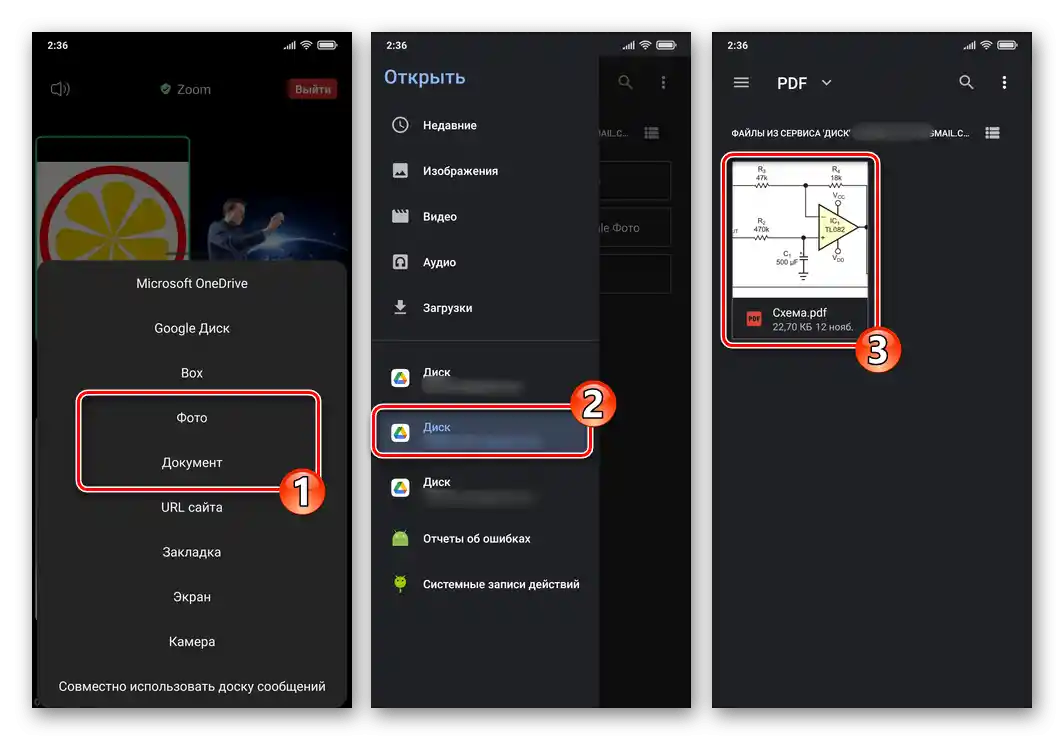The width and height of the screenshot is (1064, 740).
Task: Open Загрузки in the drawer
Action: pos(485,307)
